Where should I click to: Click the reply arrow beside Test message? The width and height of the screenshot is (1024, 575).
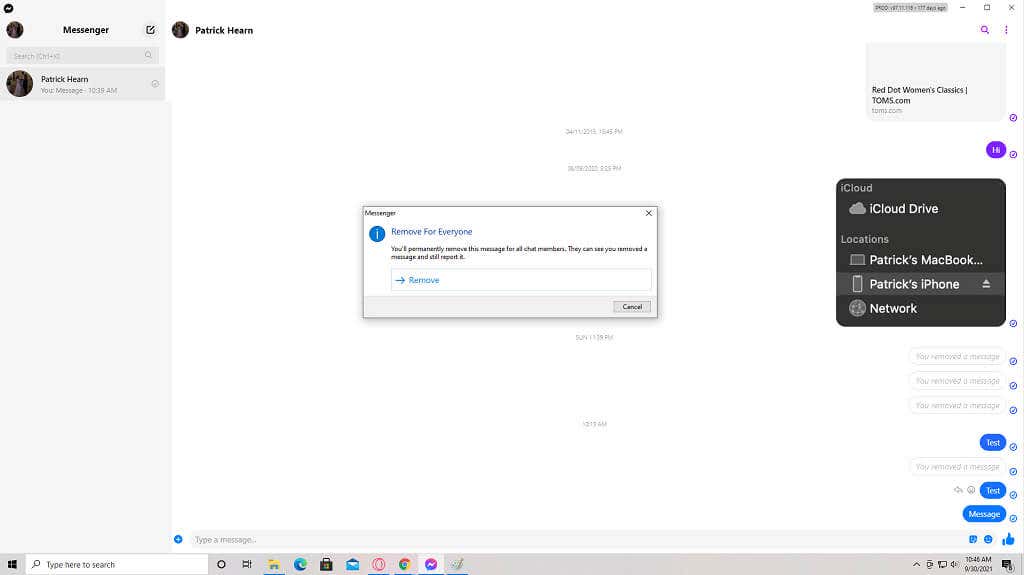[x=958, y=490]
